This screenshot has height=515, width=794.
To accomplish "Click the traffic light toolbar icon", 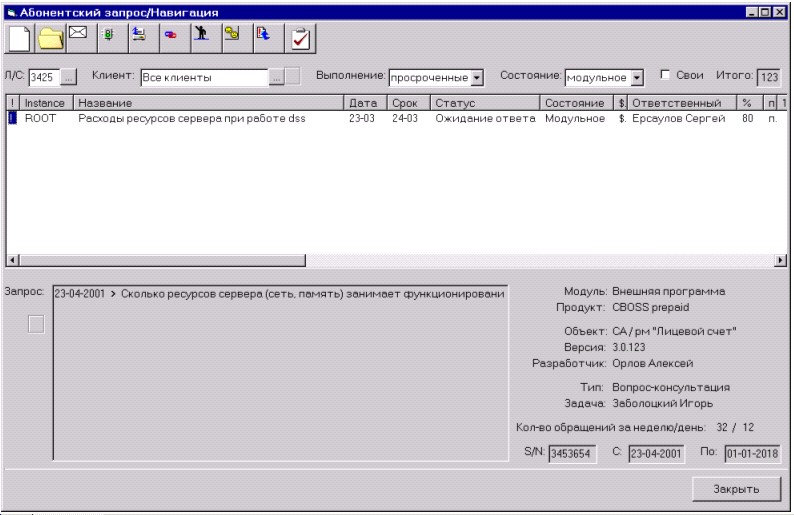I will tap(112, 38).
